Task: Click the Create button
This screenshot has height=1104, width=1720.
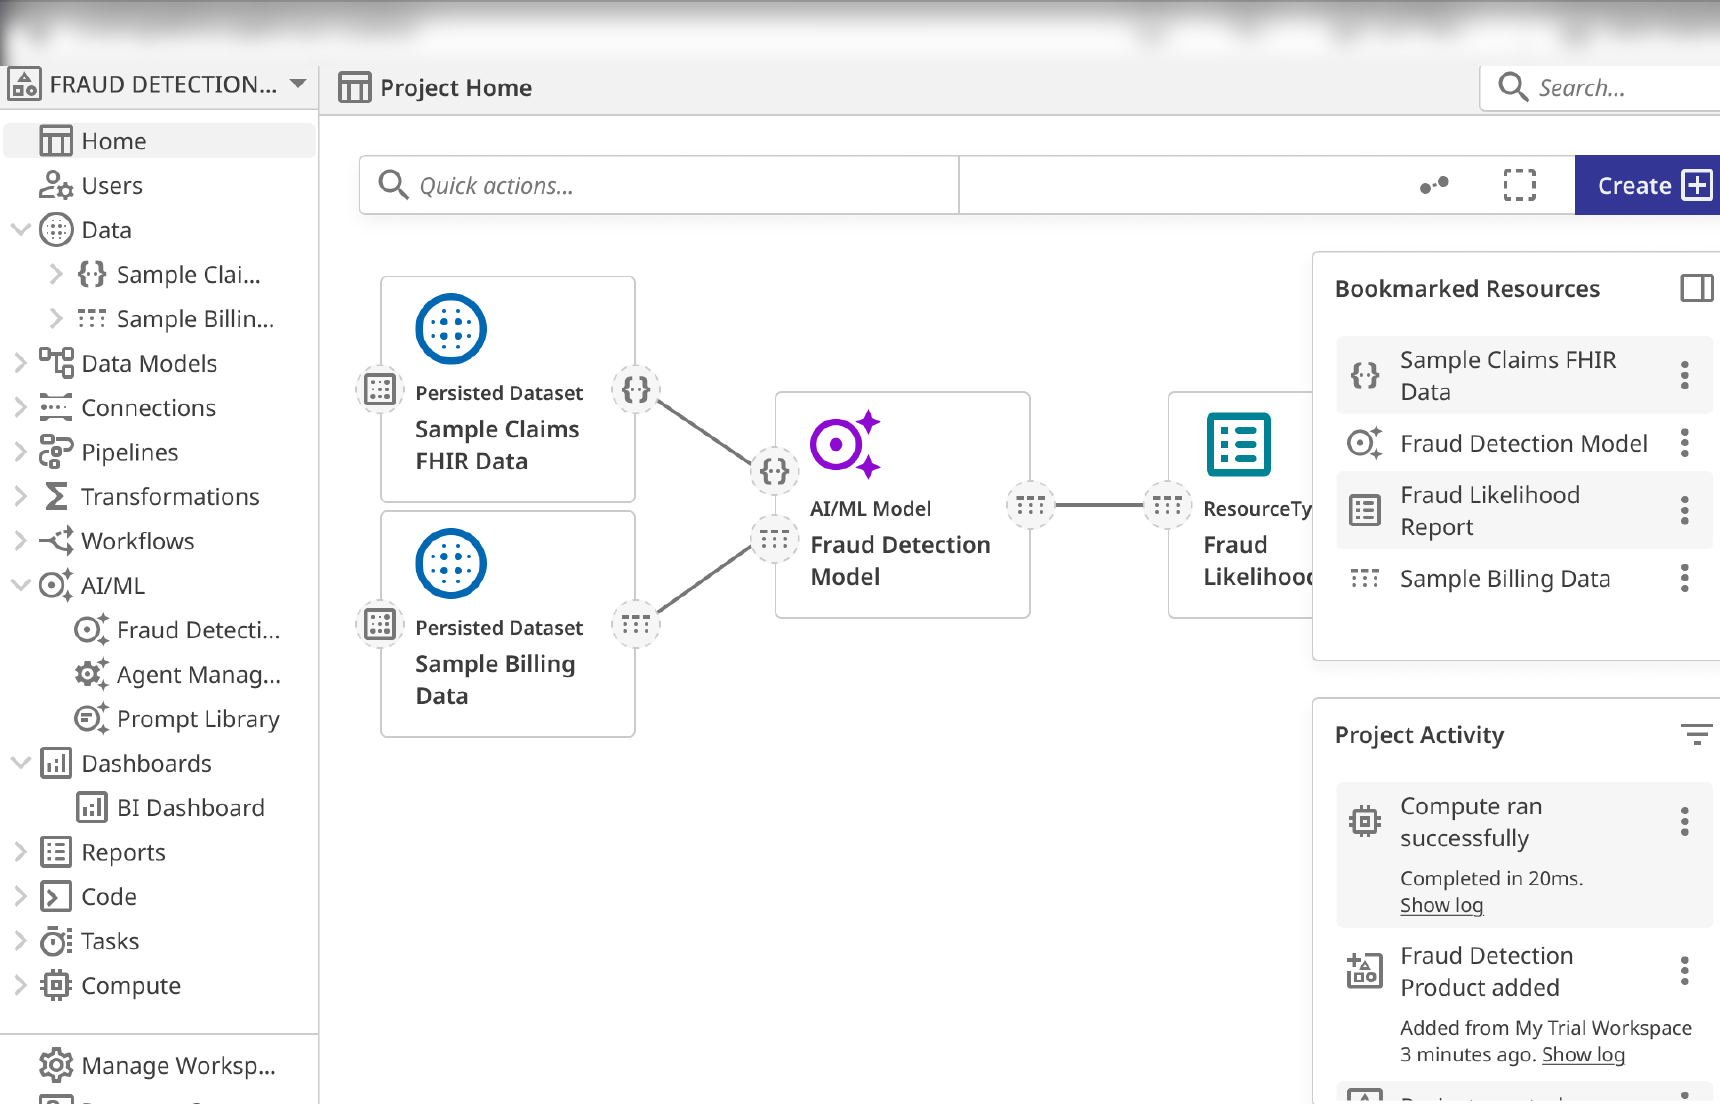Action: click(x=1647, y=185)
